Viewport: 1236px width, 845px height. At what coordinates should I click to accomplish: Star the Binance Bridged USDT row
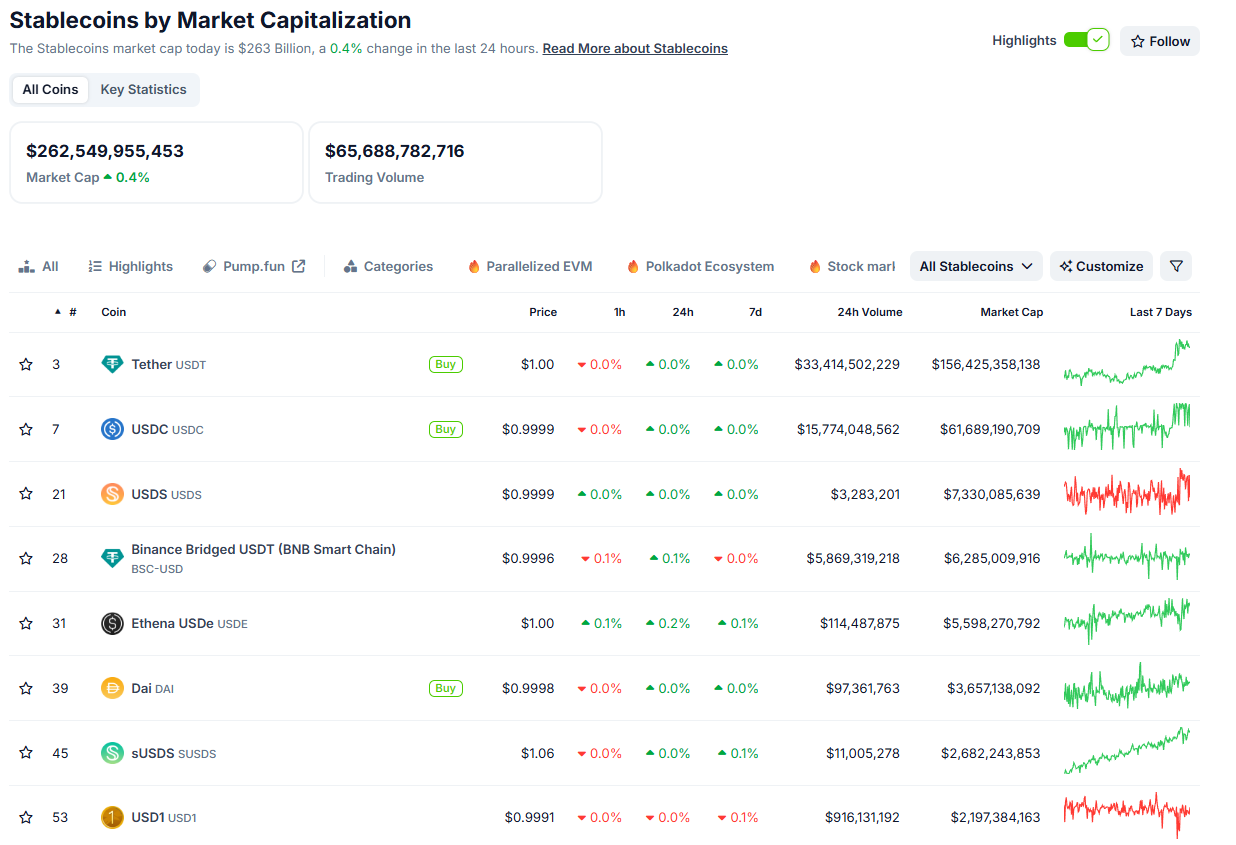(26, 558)
